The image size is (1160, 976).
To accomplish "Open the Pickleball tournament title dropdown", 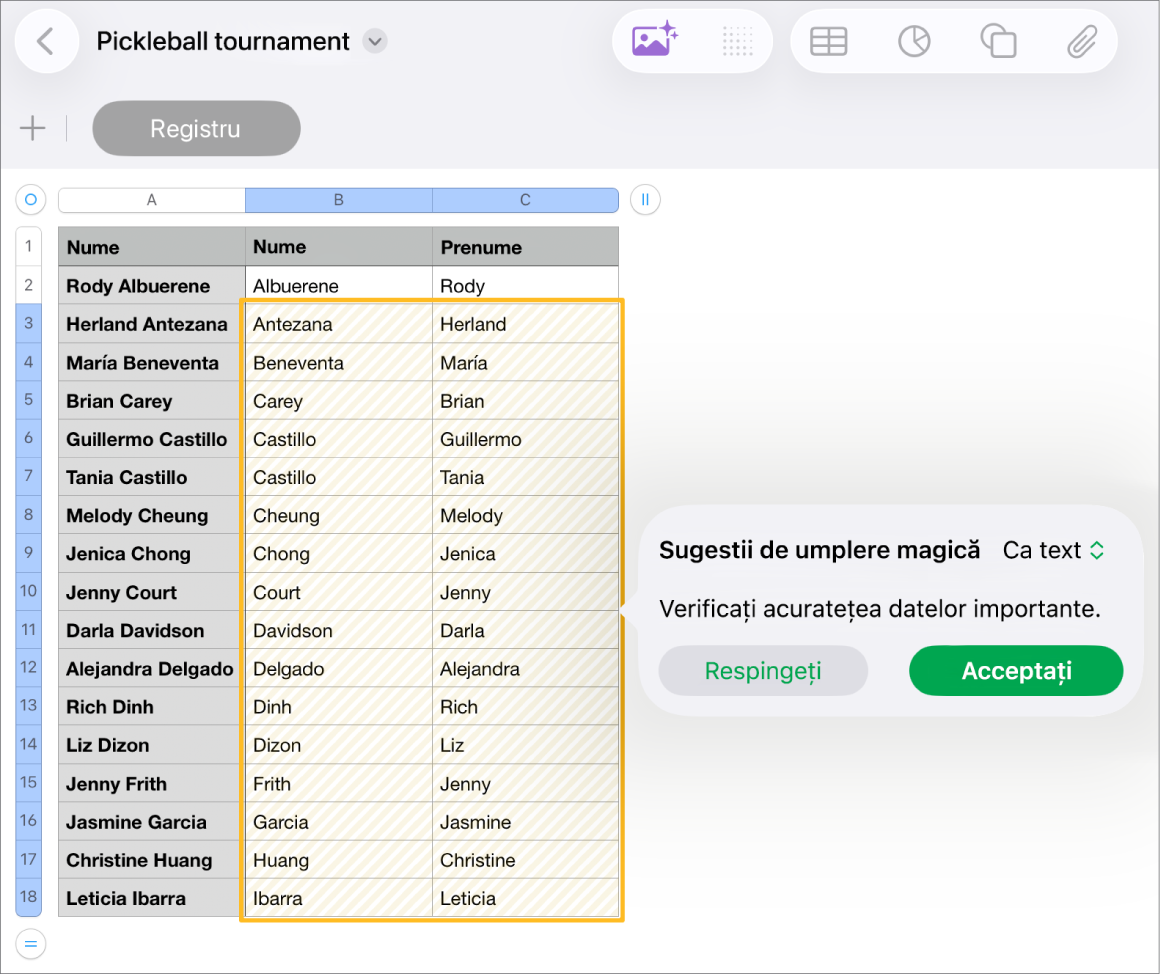I will [375, 41].
